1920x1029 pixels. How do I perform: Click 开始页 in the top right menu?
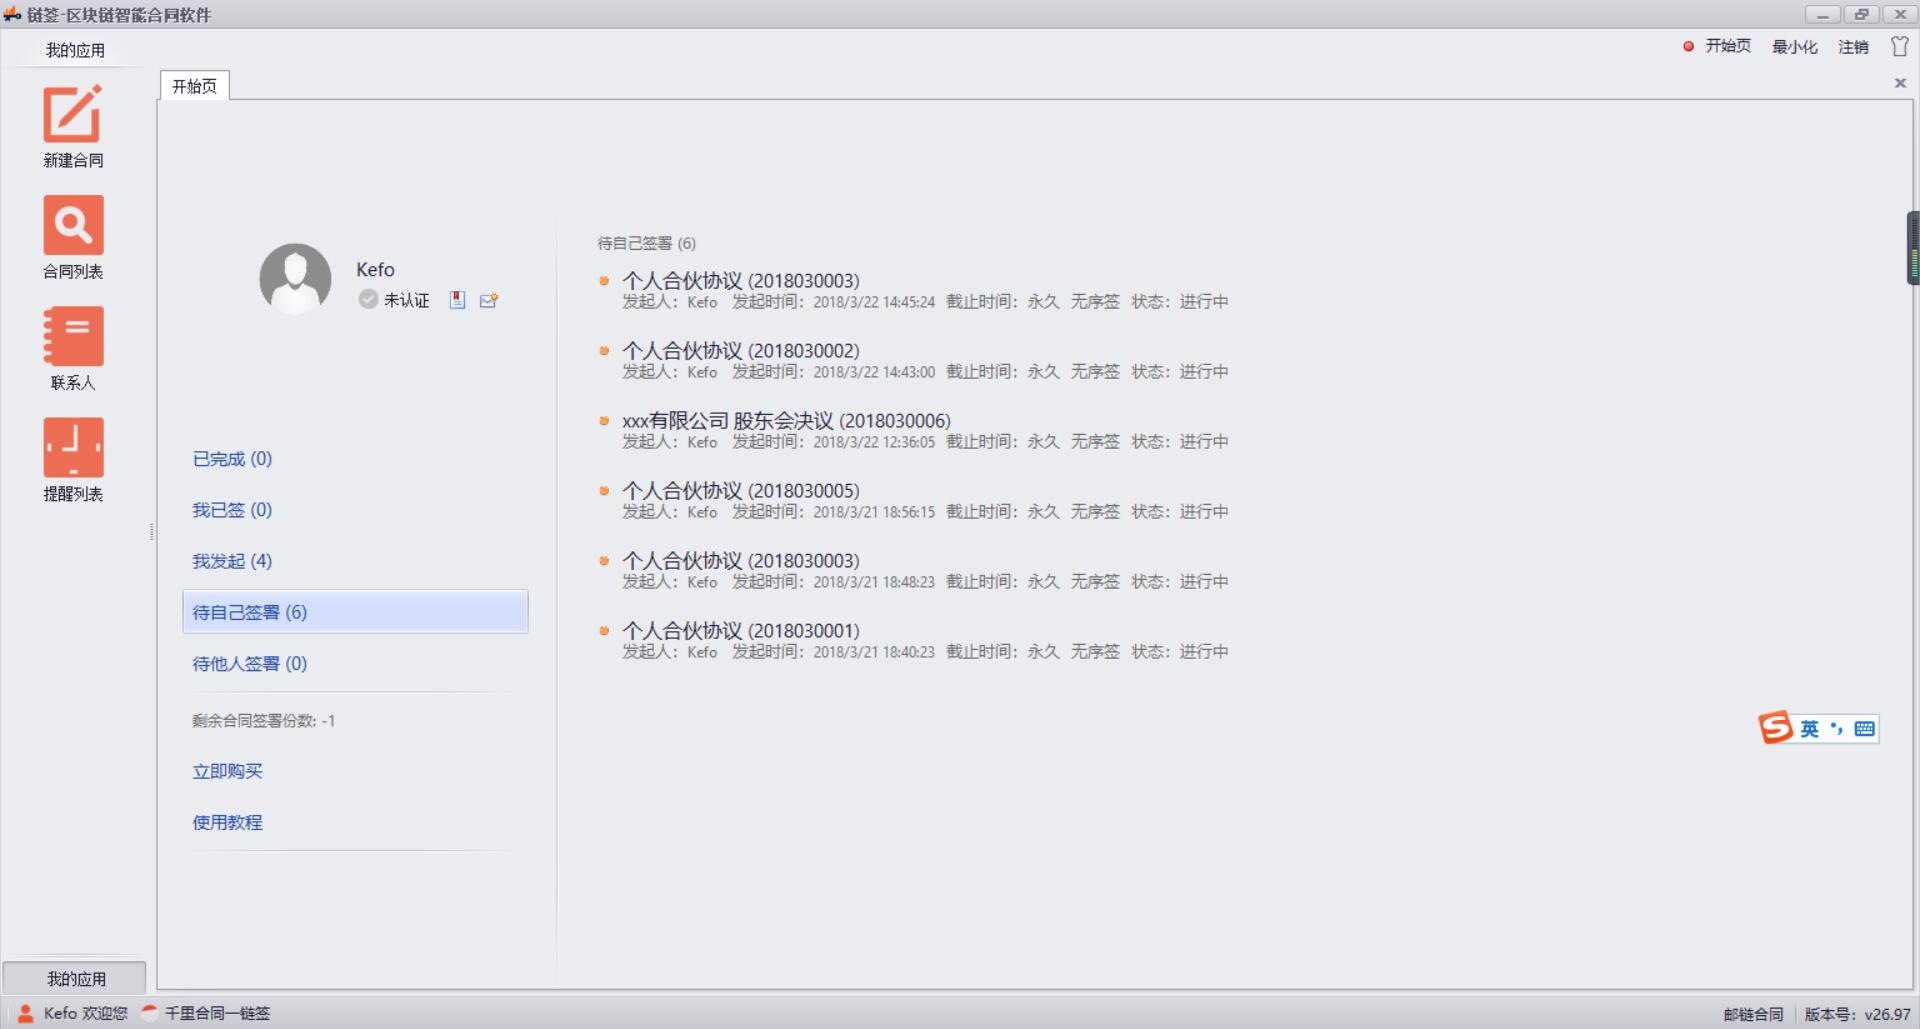[1728, 46]
